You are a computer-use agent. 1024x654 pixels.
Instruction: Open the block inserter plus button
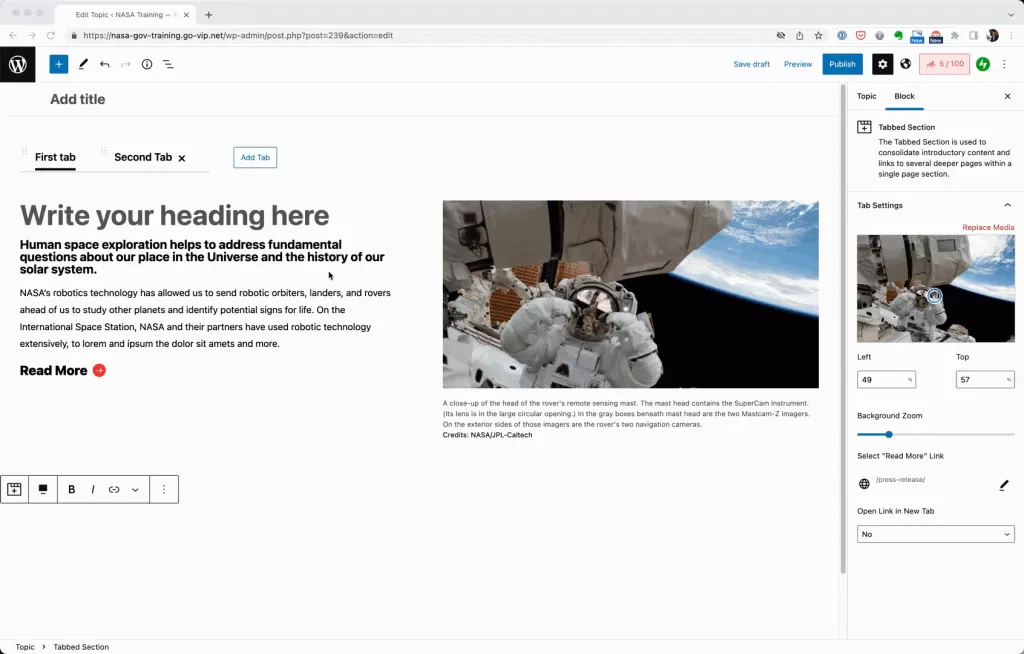pyautogui.click(x=59, y=64)
